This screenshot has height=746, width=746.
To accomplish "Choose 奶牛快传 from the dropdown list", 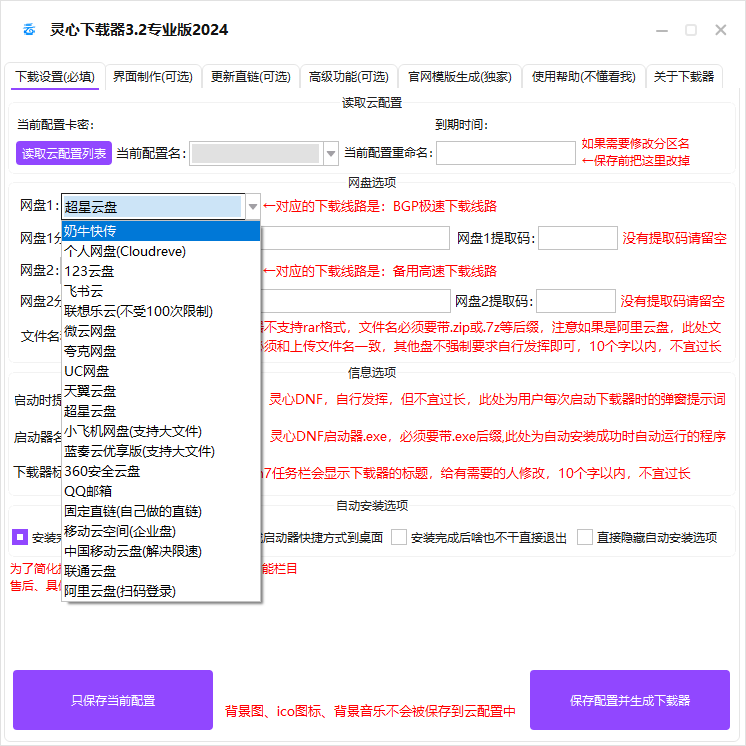I will (x=160, y=231).
